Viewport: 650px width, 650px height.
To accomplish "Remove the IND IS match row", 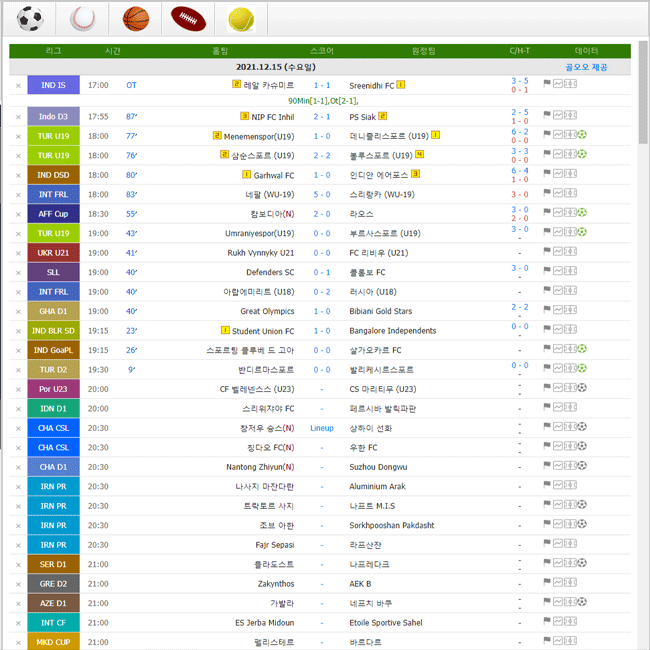I will pyautogui.click(x=18, y=86).
